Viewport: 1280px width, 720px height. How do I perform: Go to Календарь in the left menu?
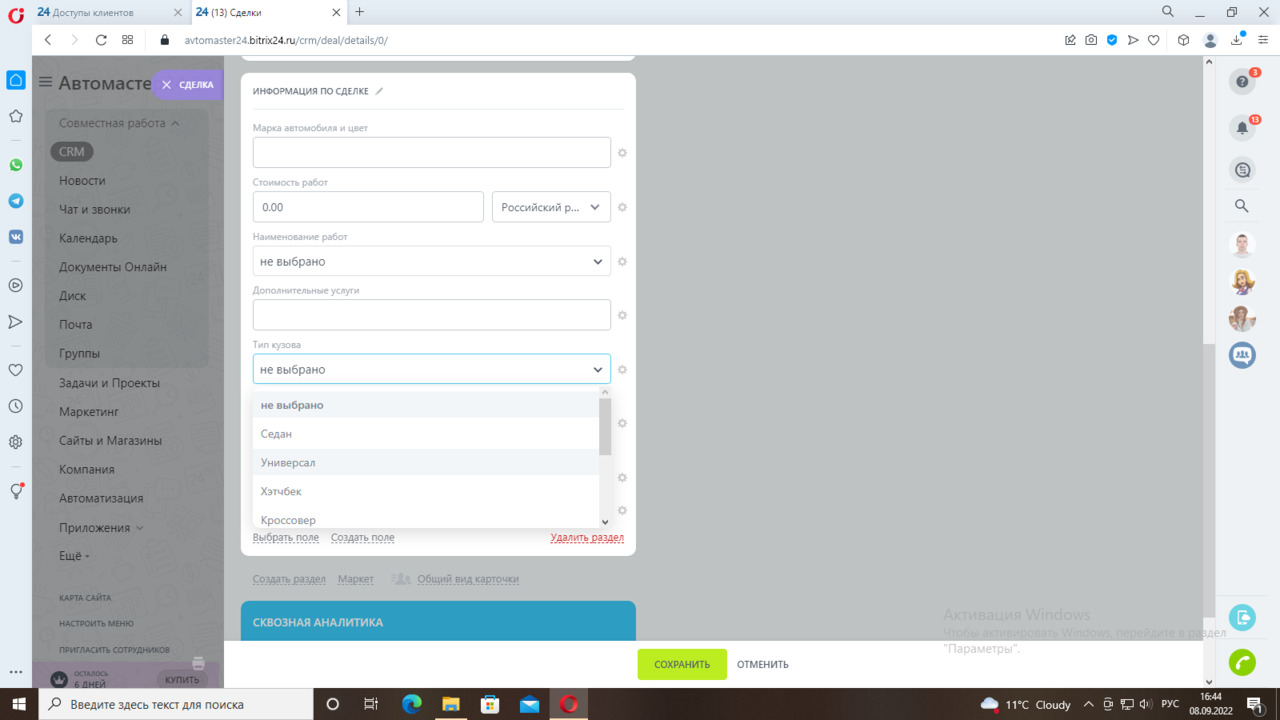tap(88, 239)
